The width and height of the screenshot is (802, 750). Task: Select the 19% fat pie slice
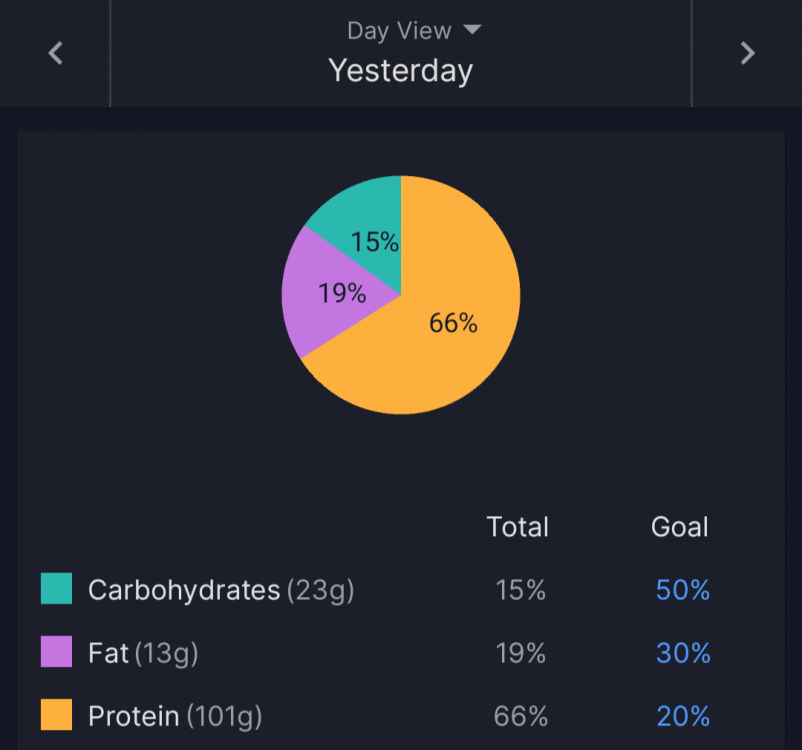[330, 293]
